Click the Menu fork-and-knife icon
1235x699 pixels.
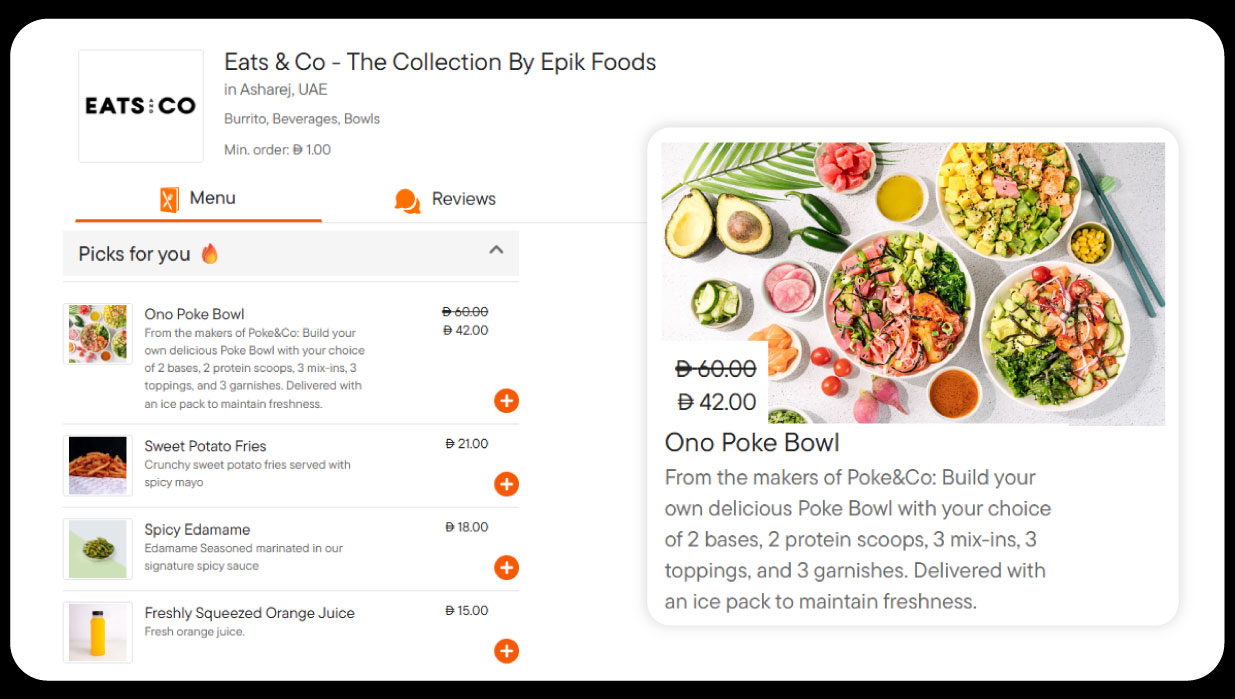pos(169,199)
